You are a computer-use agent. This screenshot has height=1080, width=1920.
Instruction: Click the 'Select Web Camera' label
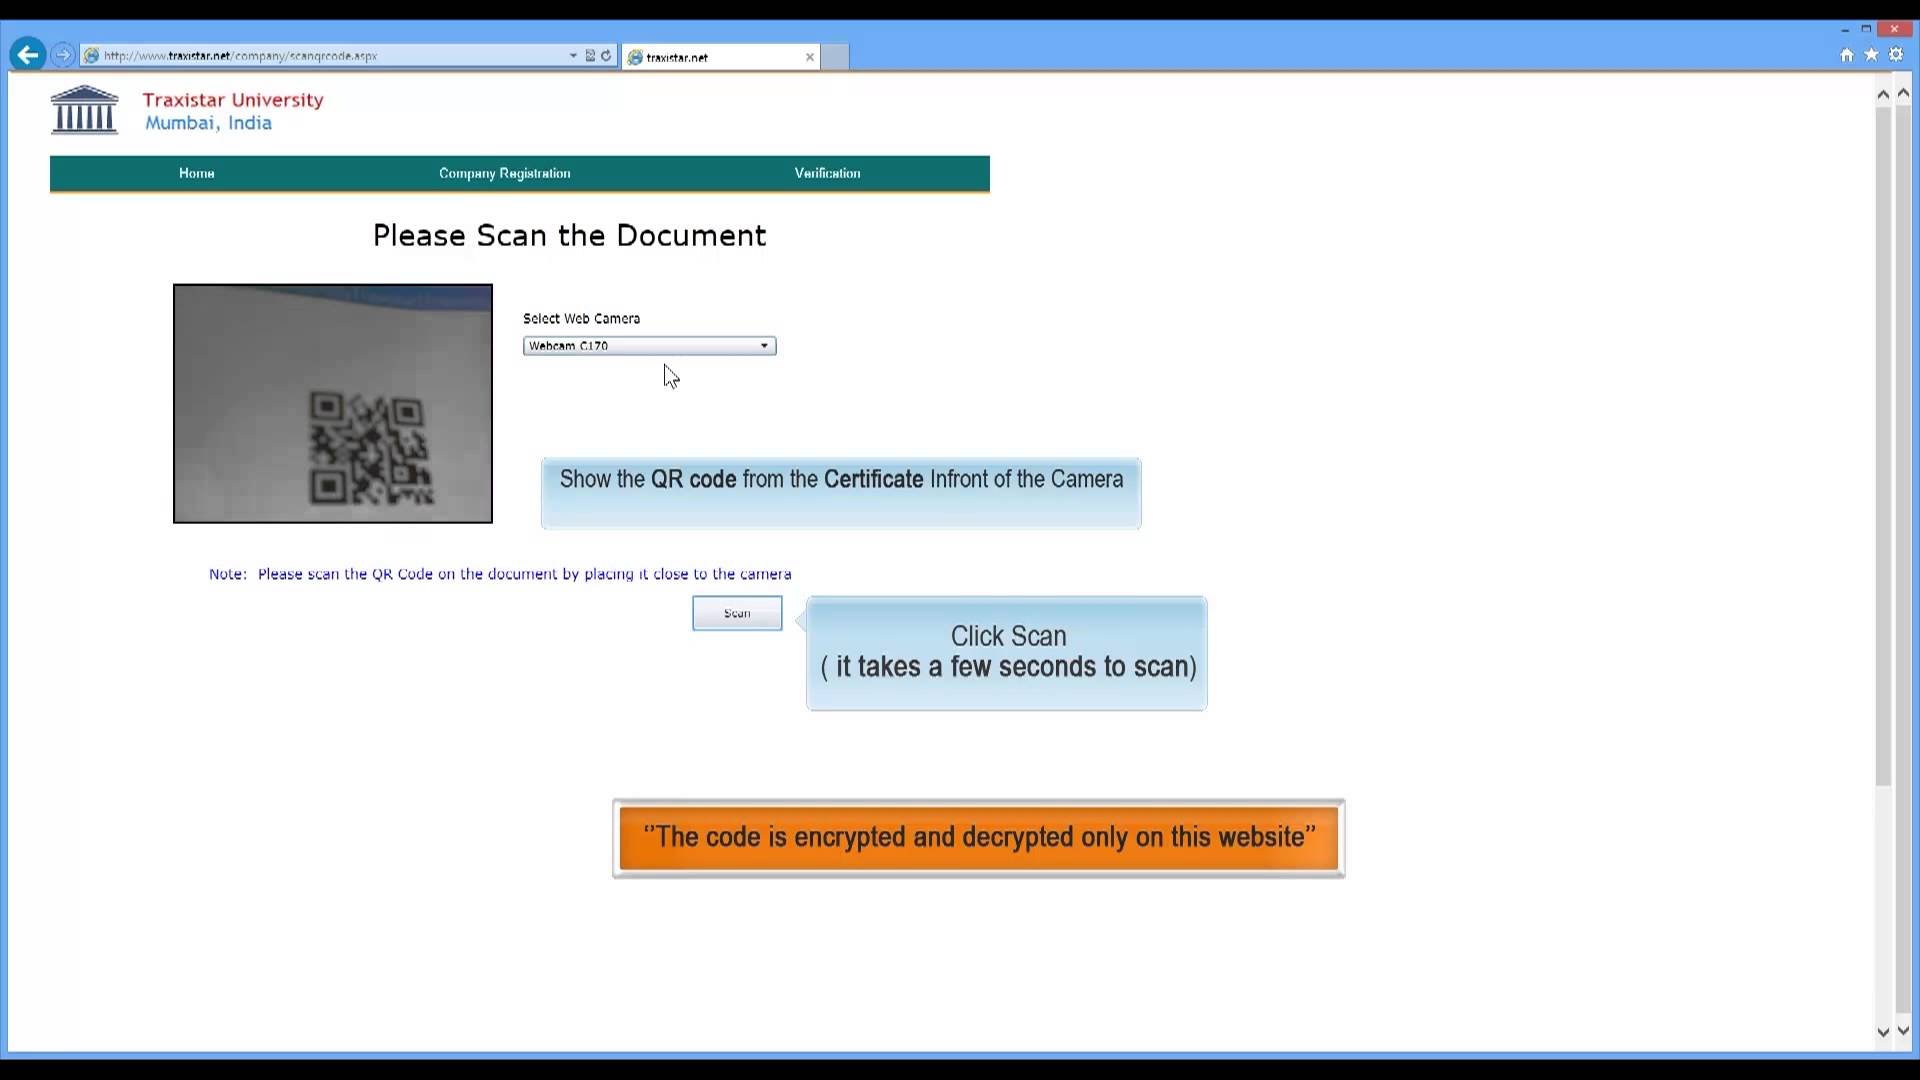(x=581, y=319)
